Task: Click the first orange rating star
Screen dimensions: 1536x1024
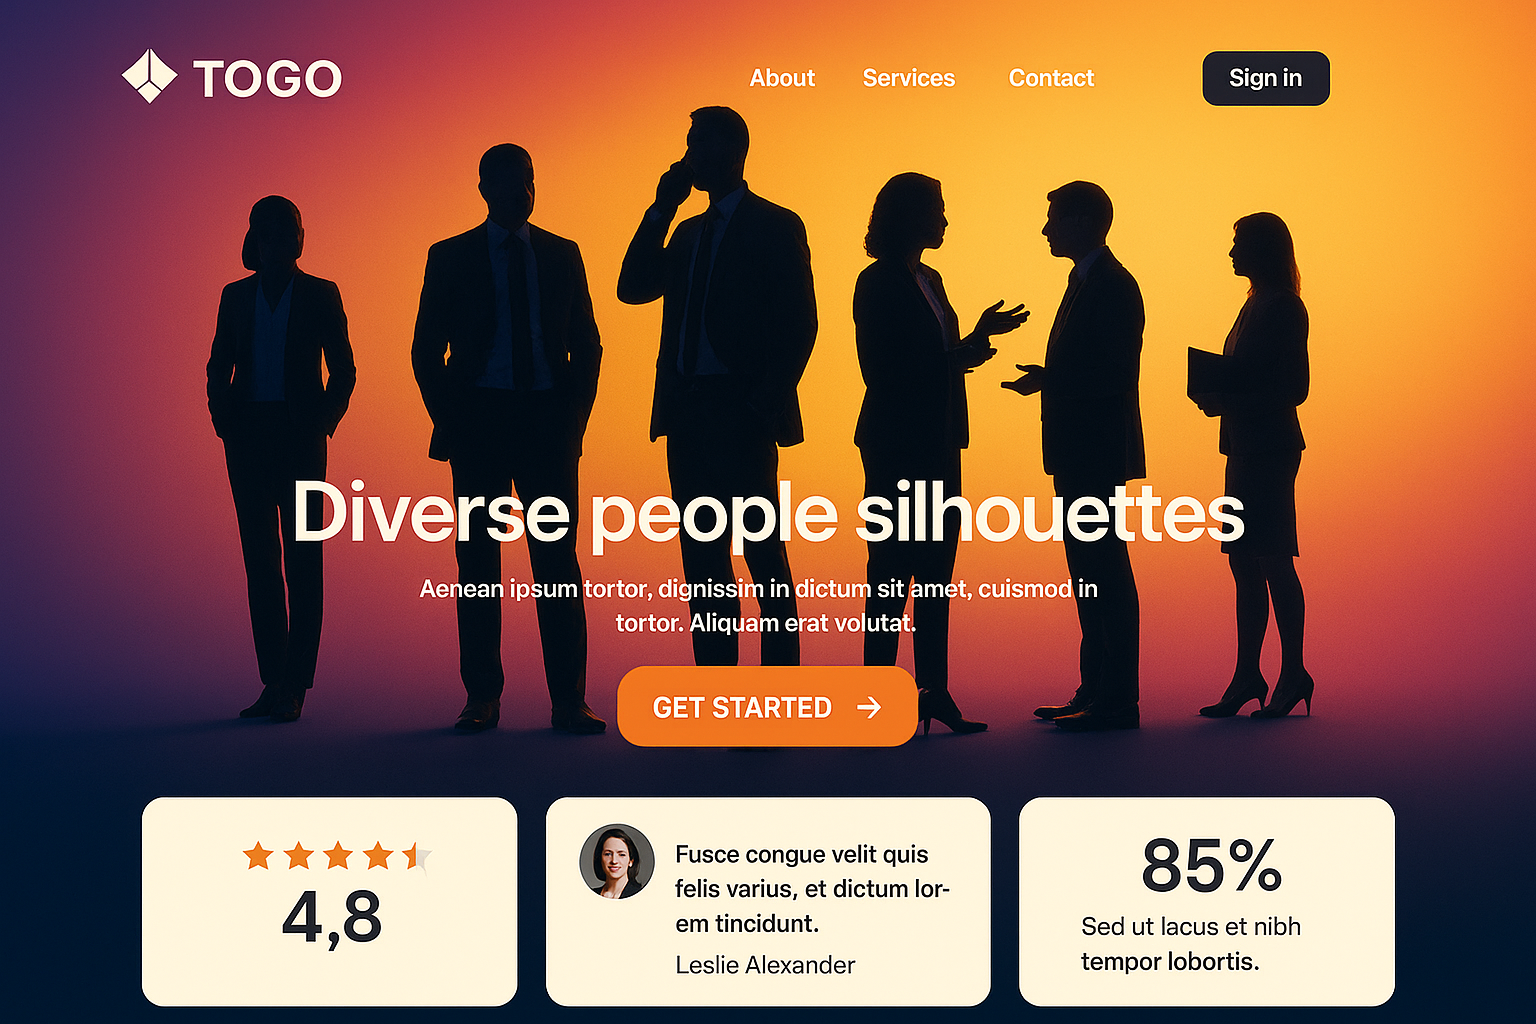Action: click(x=258, y=856)
